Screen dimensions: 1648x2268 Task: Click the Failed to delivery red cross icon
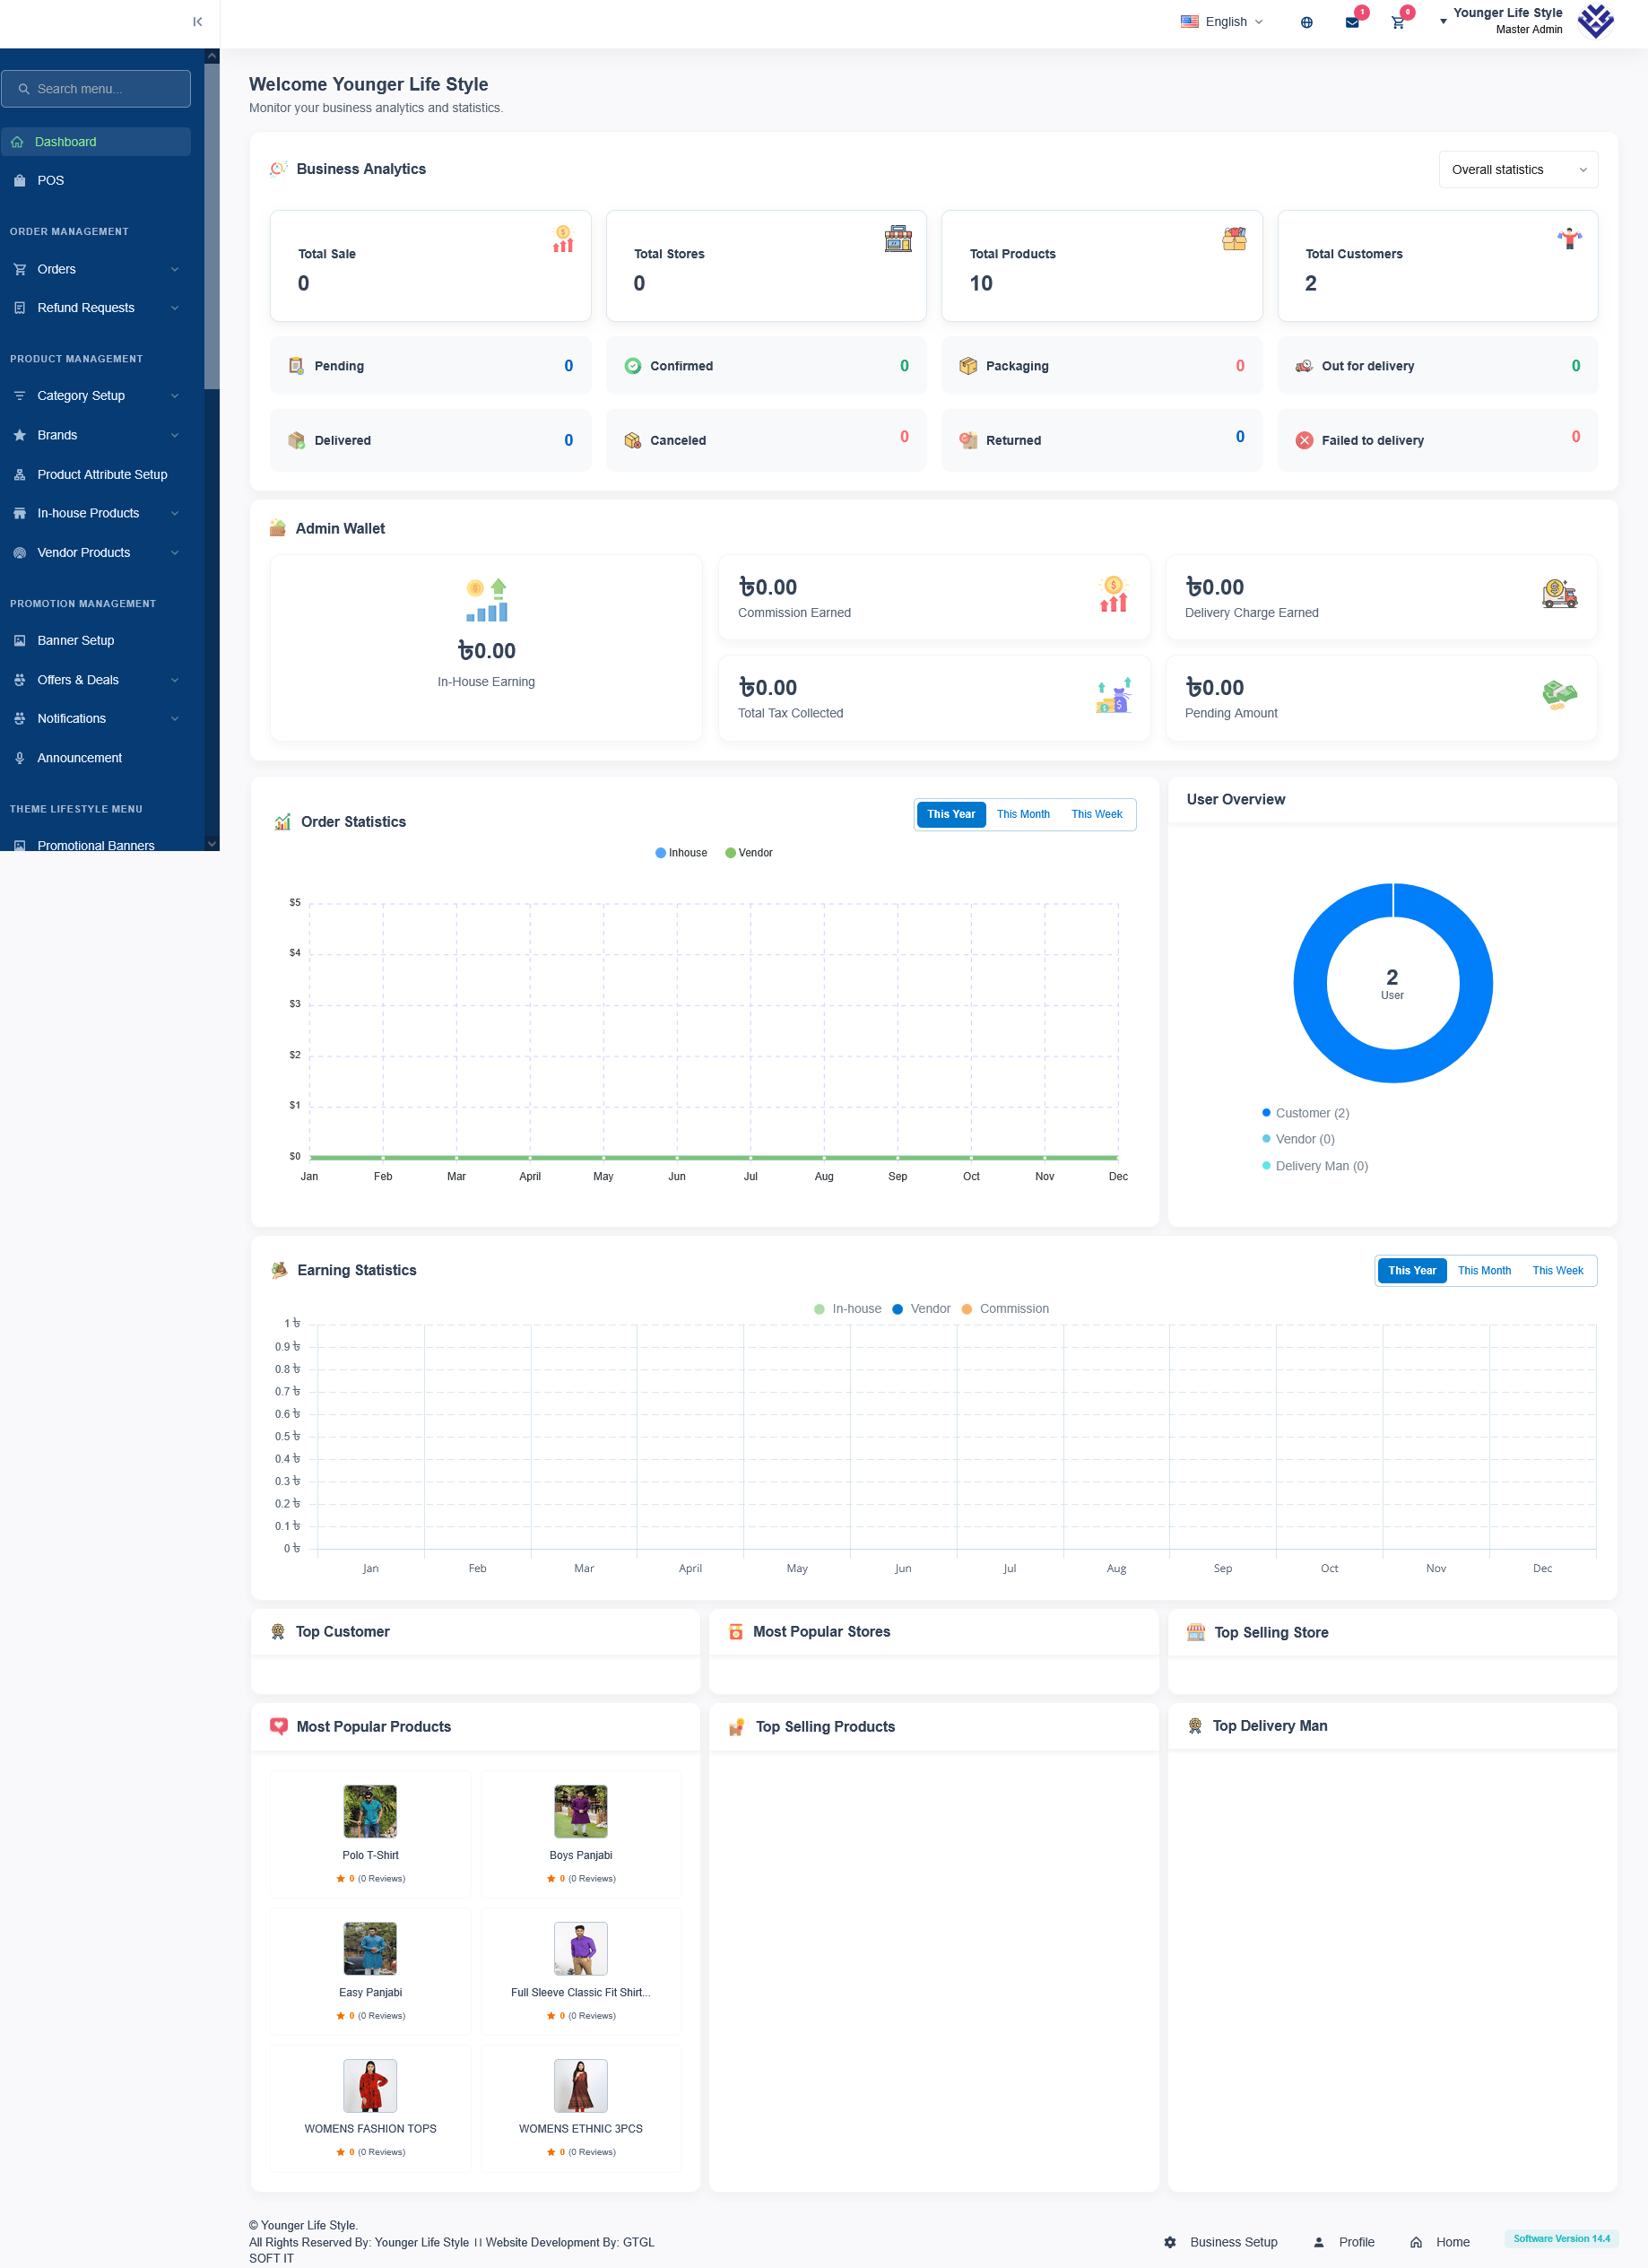click(x=1304, y=440)
